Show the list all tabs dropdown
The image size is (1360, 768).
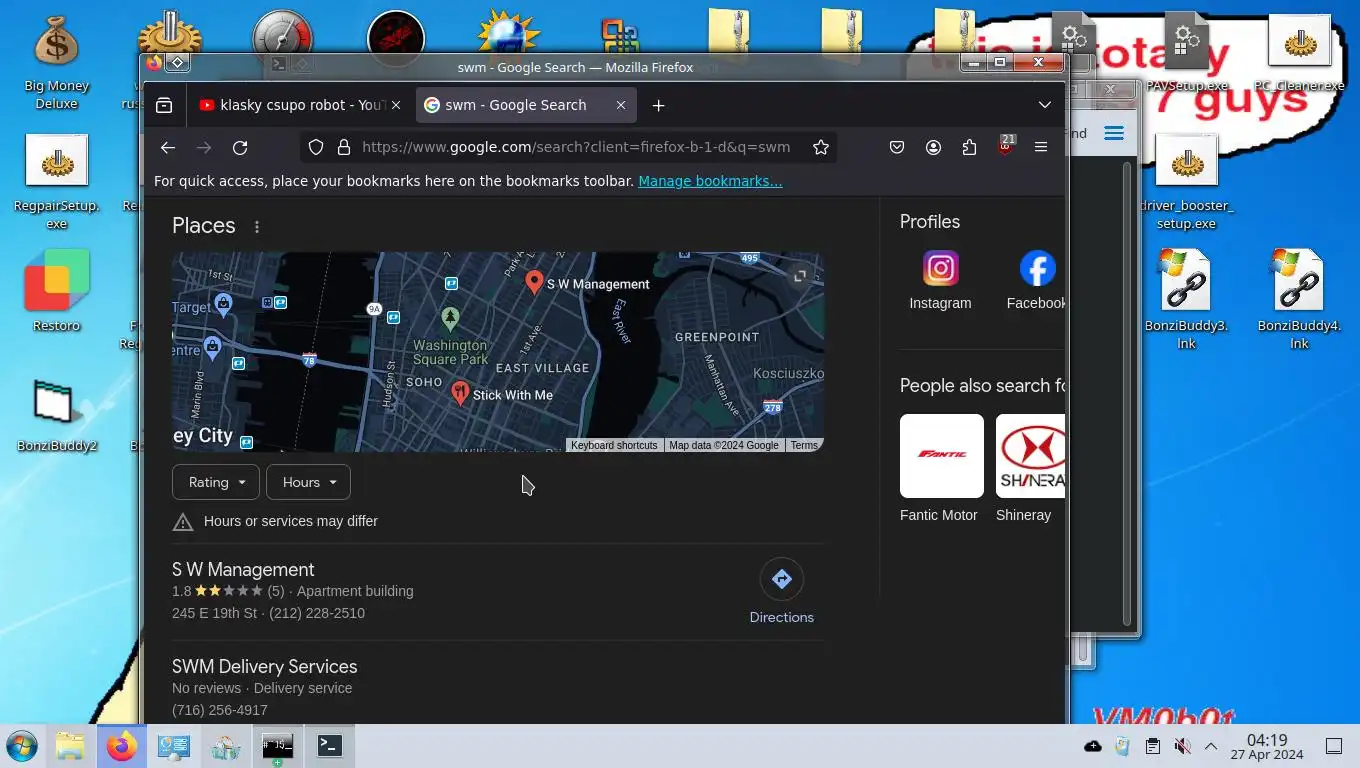(x=1044, y=105)
